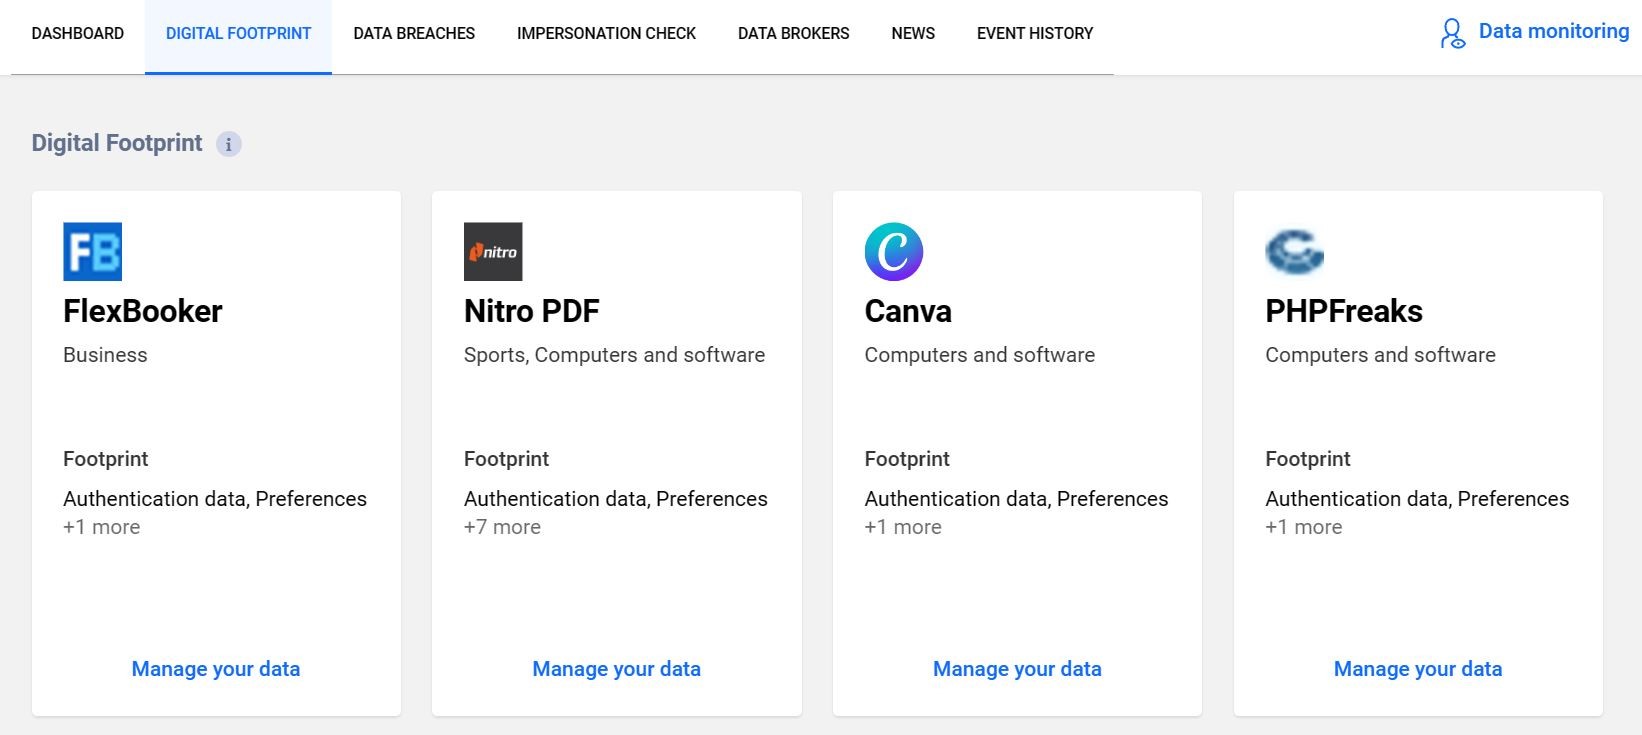Viewport: 1642px width, 735px height.
Task: Show the +1 more footprint for PHPFreaks
Action: (1304, 527)
